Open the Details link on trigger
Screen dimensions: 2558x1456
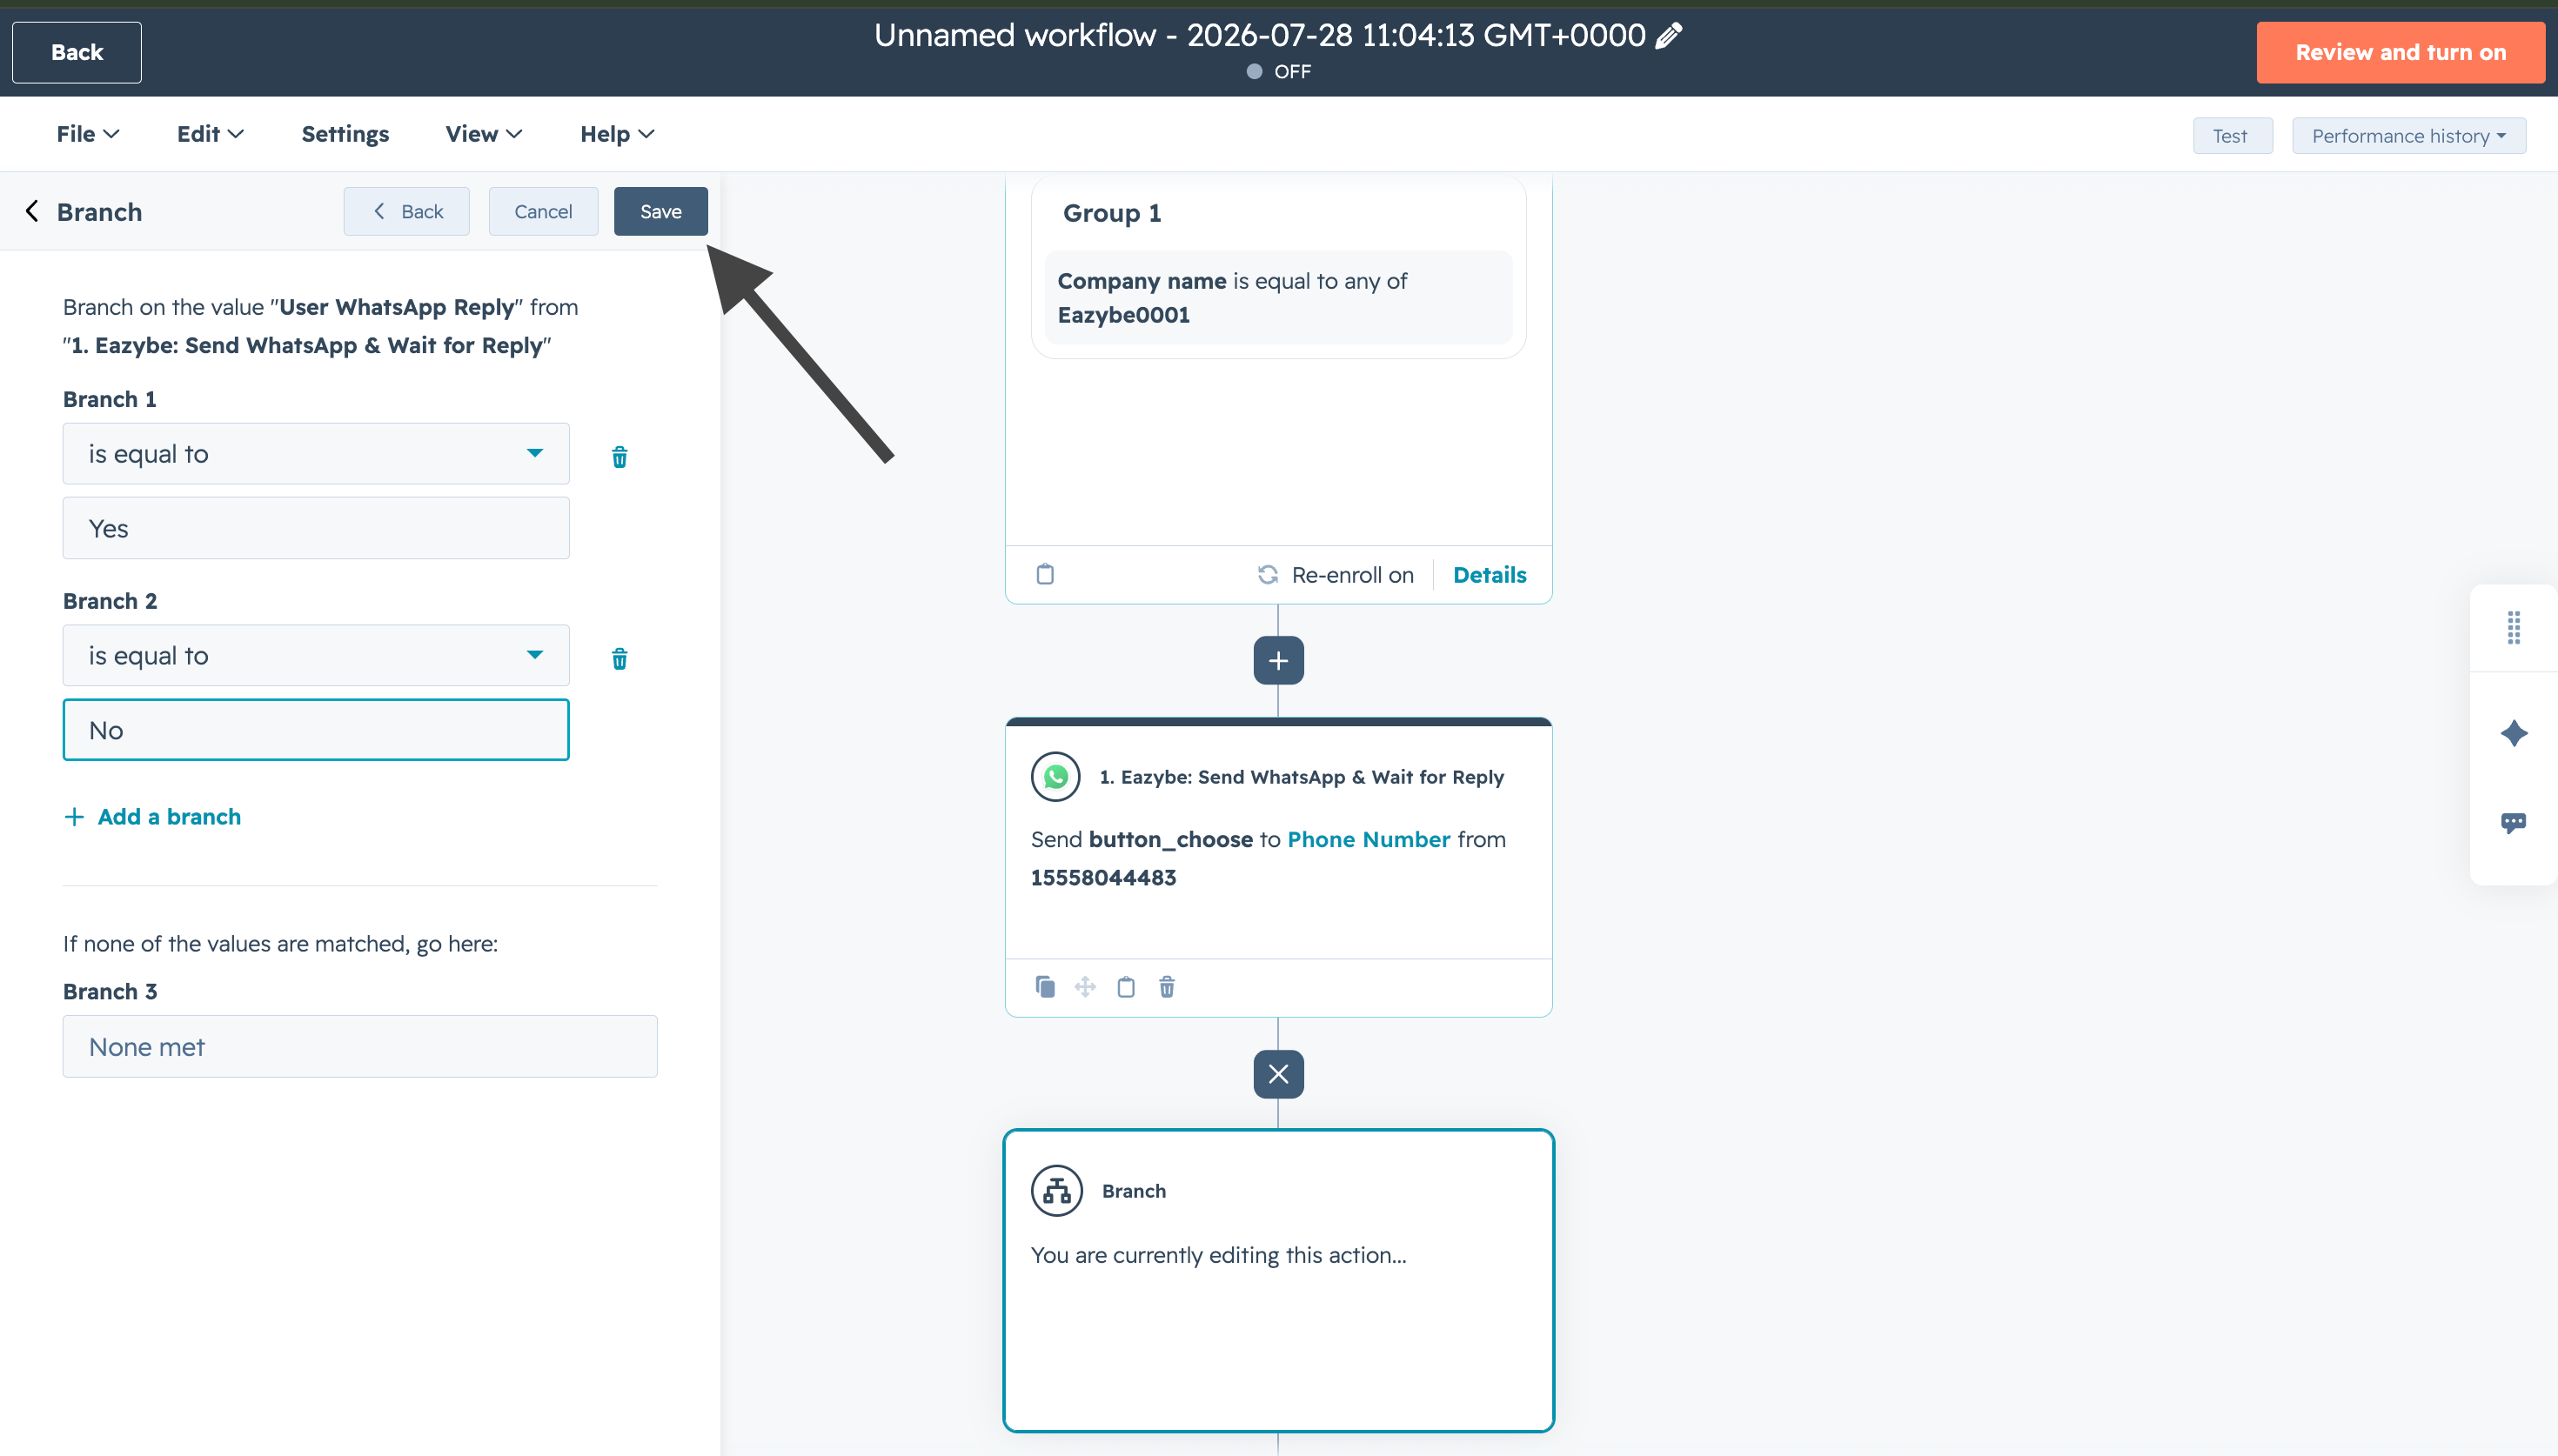(1489, 574)
